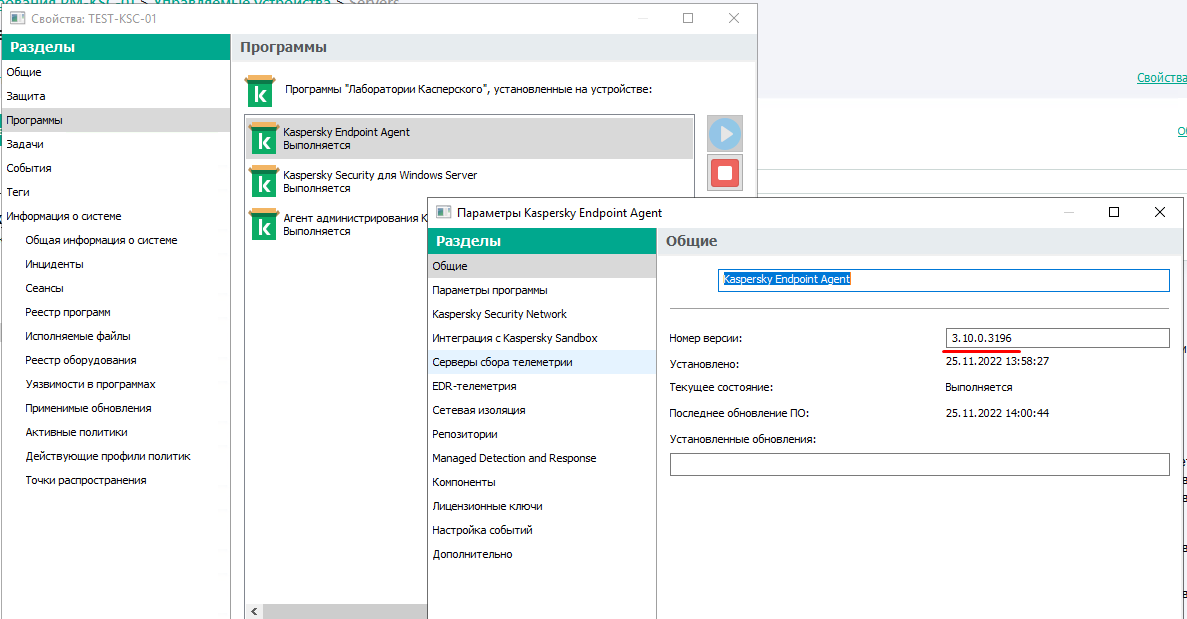Open the Сеансы subsection
Image resolution: width=1187 pixels, height=619 pixels.
point(45,288)
